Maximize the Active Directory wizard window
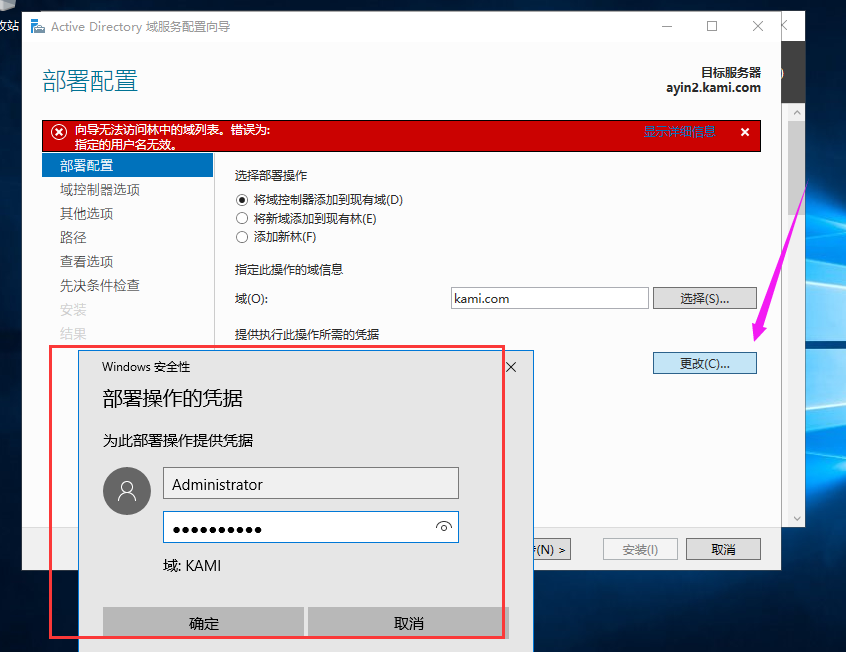Image resolution: width=846 pixels, height=652 pixels. [712, 26]
